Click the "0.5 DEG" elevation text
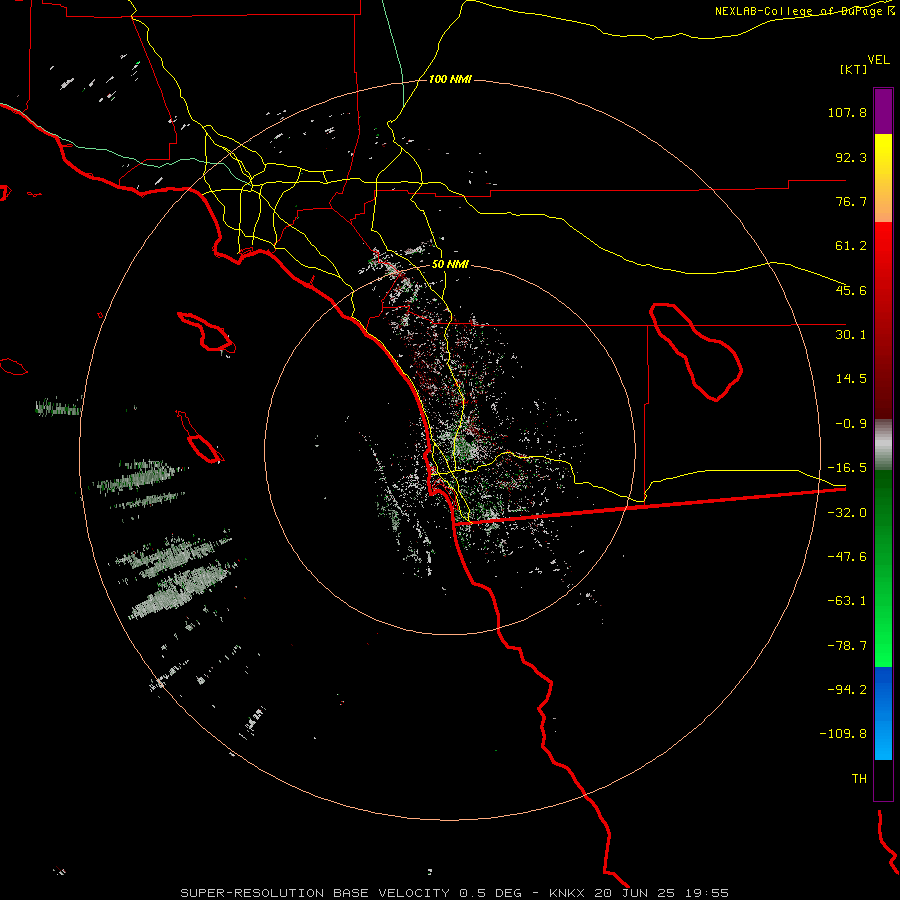Viewport: 900px width, 900px height. pos(491,893)
